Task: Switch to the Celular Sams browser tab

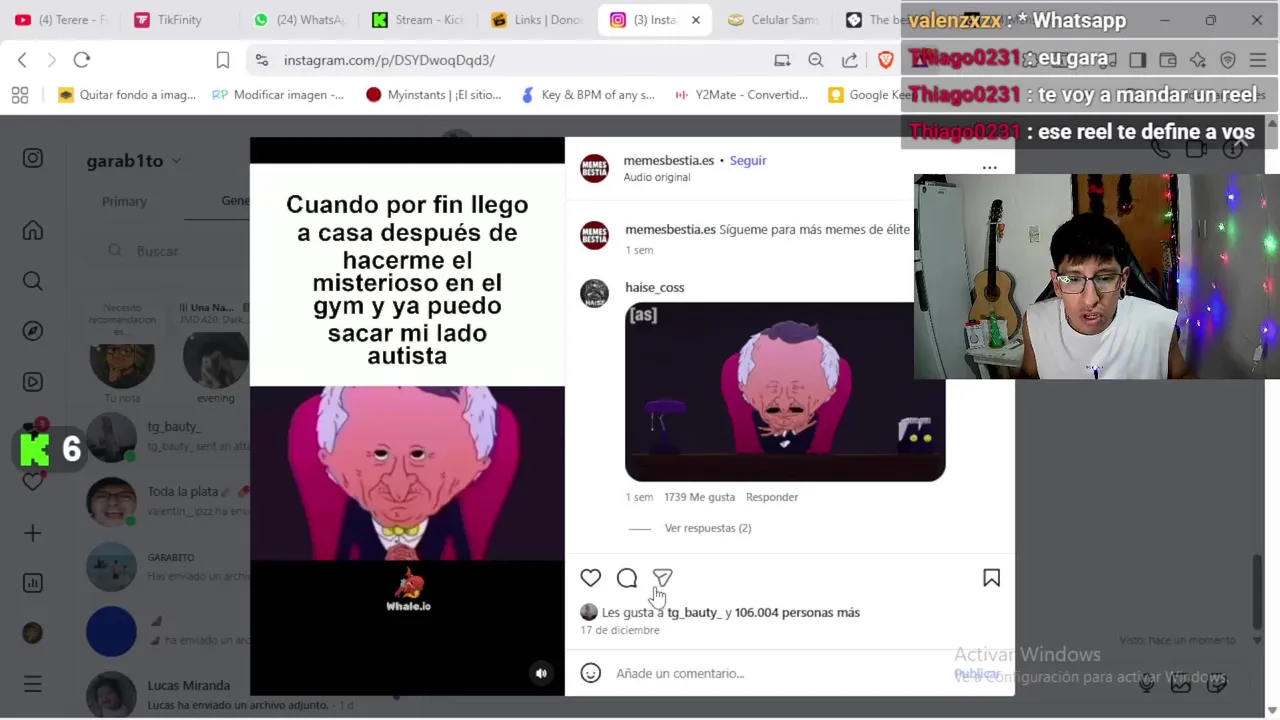Action: pos(773,20)
